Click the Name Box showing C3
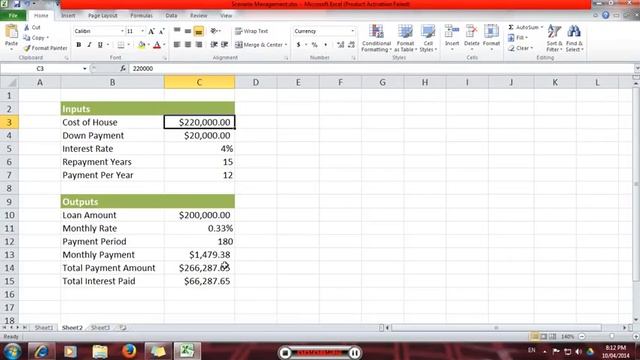The height and width of the screenshot is (360, 640). (x=40, y=69)
